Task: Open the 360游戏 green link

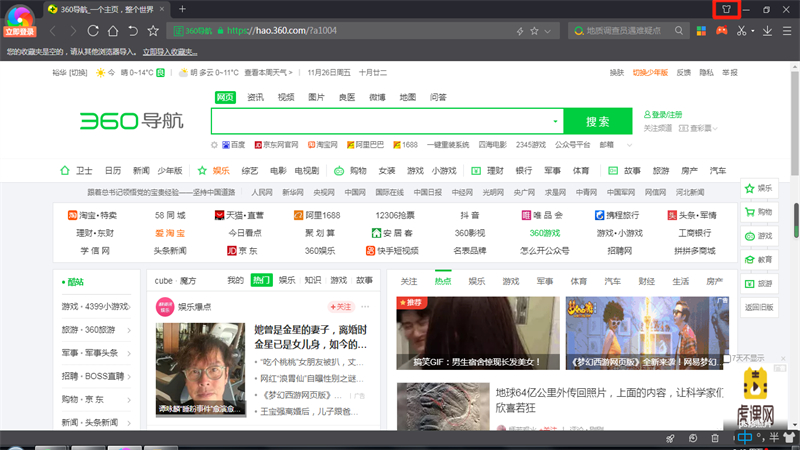Action: (x=544, y=233)
